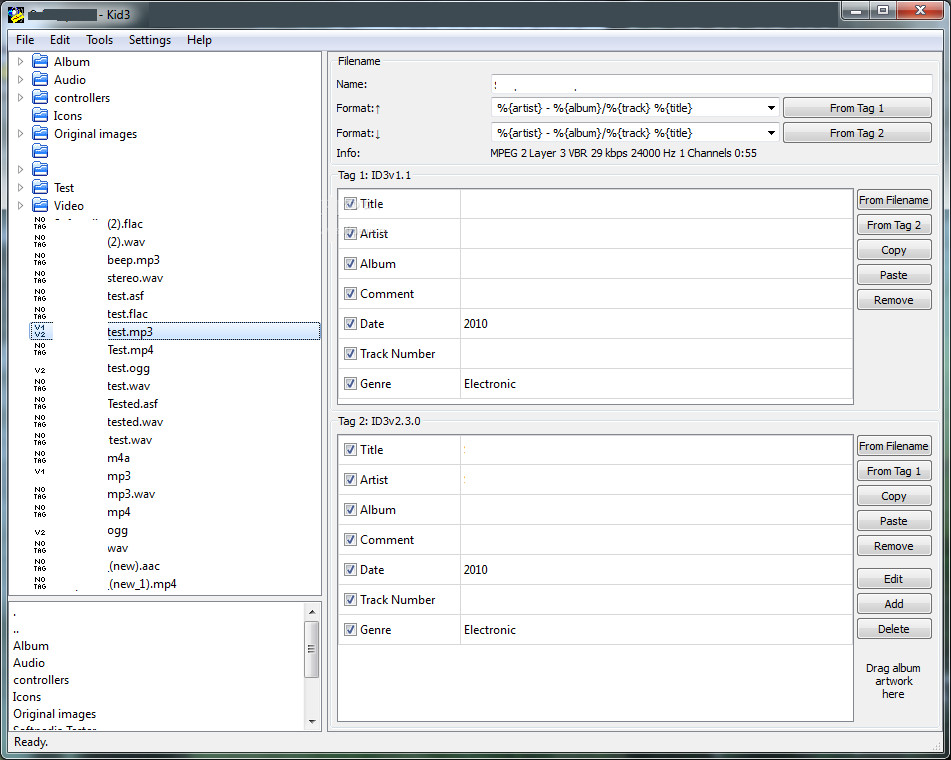Expand the Test folder in the file tree

tap(20, 187)
